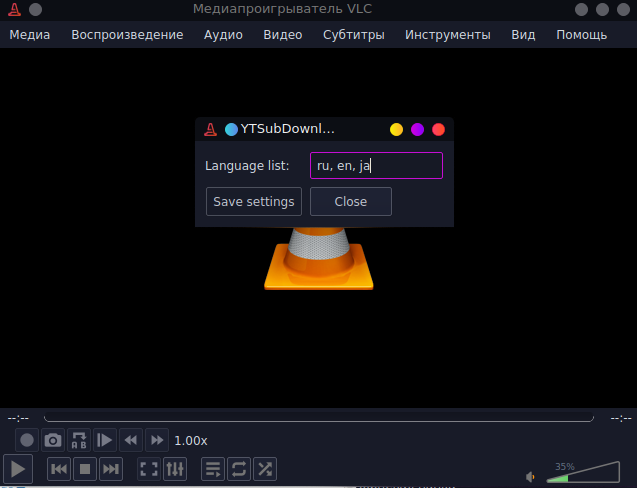The image size is (637, 488).
Task: Stop playback with the stop button
Action: coord(85,469)
